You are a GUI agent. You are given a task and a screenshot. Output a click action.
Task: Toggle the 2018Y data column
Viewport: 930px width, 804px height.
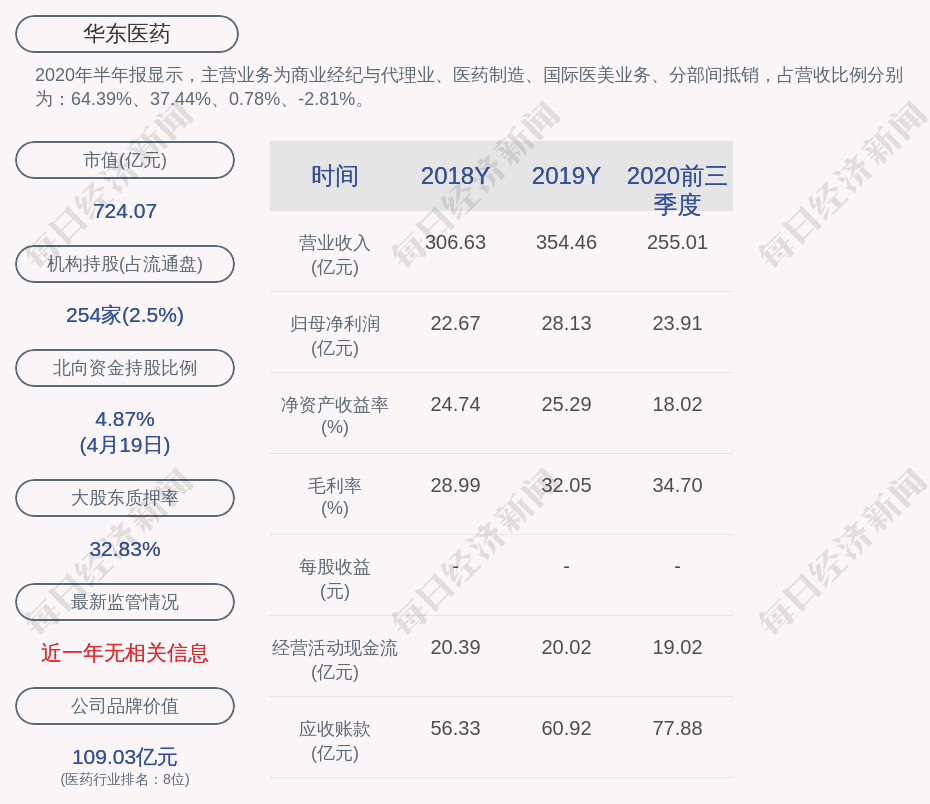[x=457, y=176]
